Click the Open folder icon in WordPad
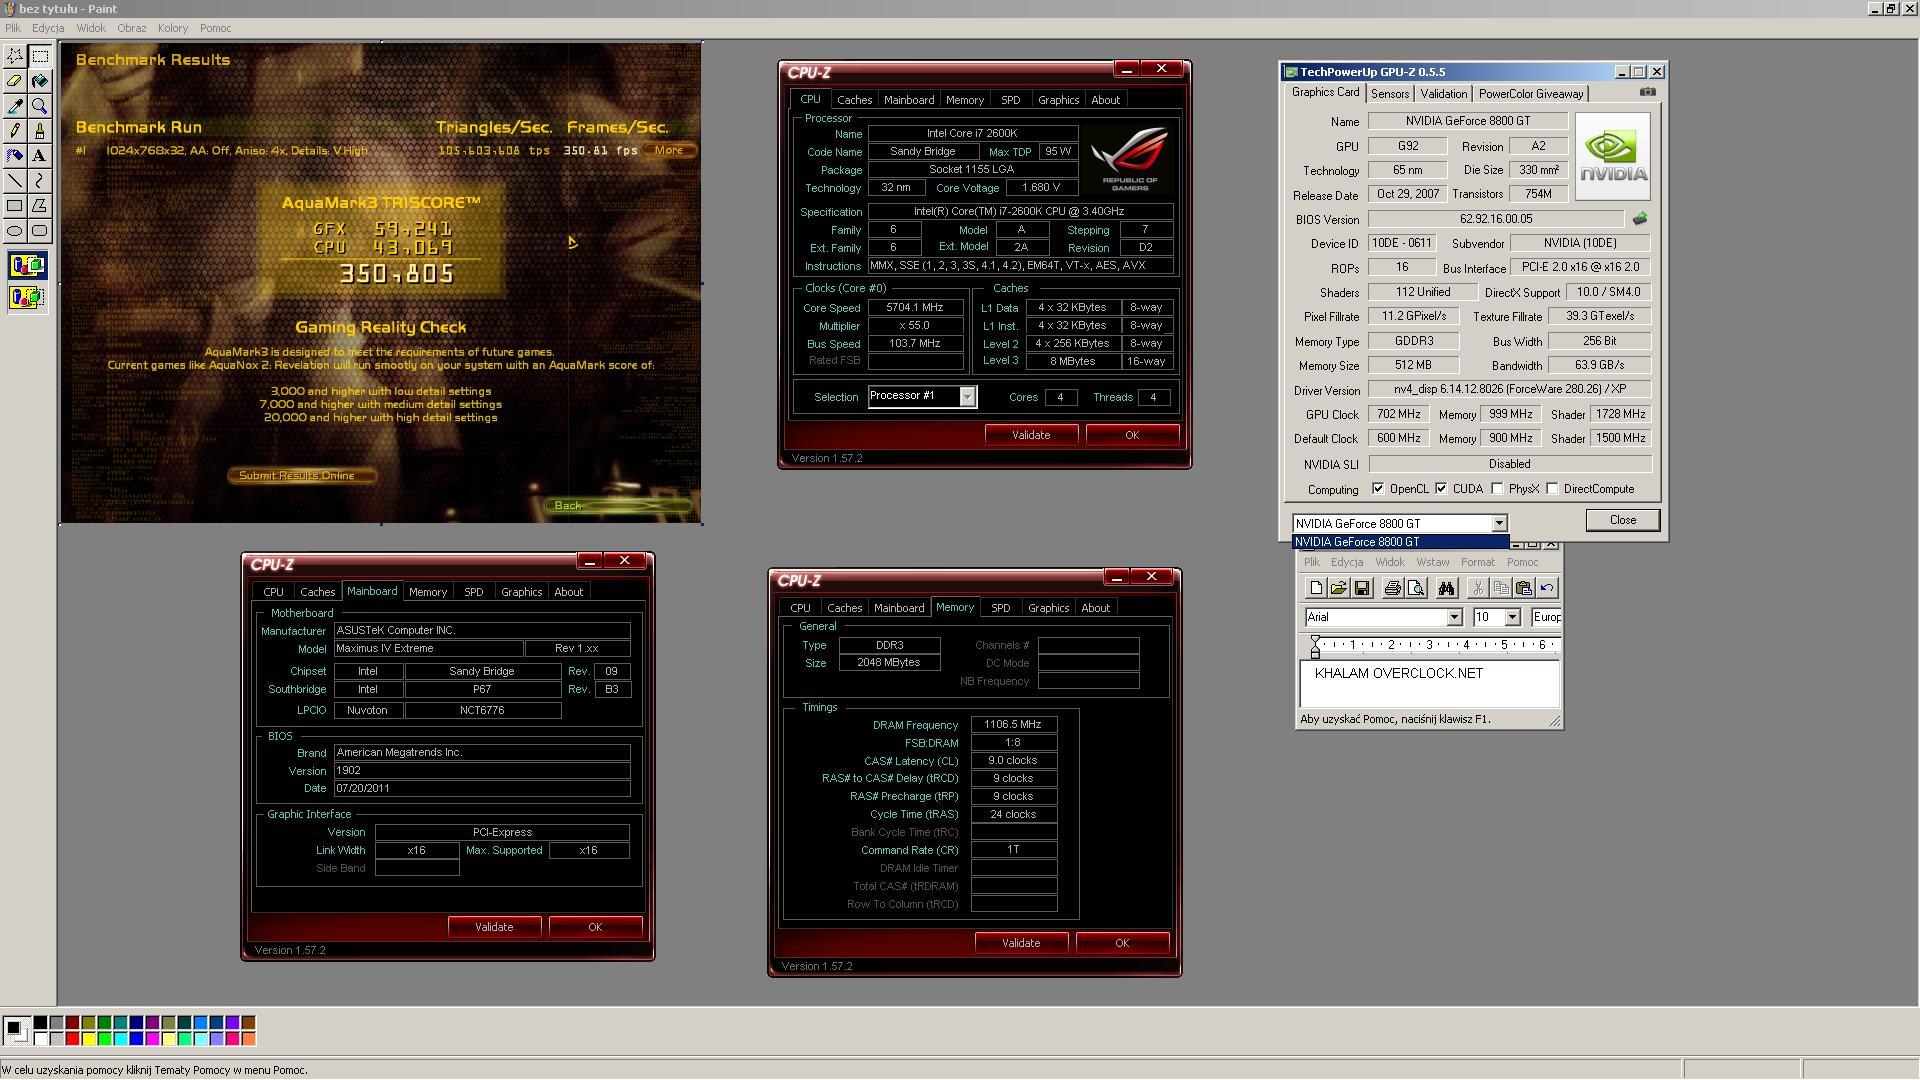Viewport: 1920px width, 1080px height. [x=1338, y=588]
